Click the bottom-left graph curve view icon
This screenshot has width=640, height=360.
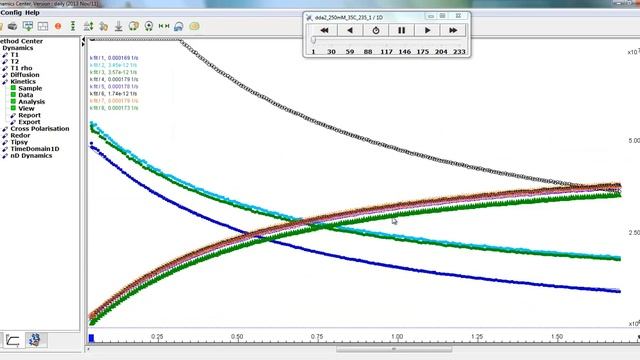(x=13, y=340)
